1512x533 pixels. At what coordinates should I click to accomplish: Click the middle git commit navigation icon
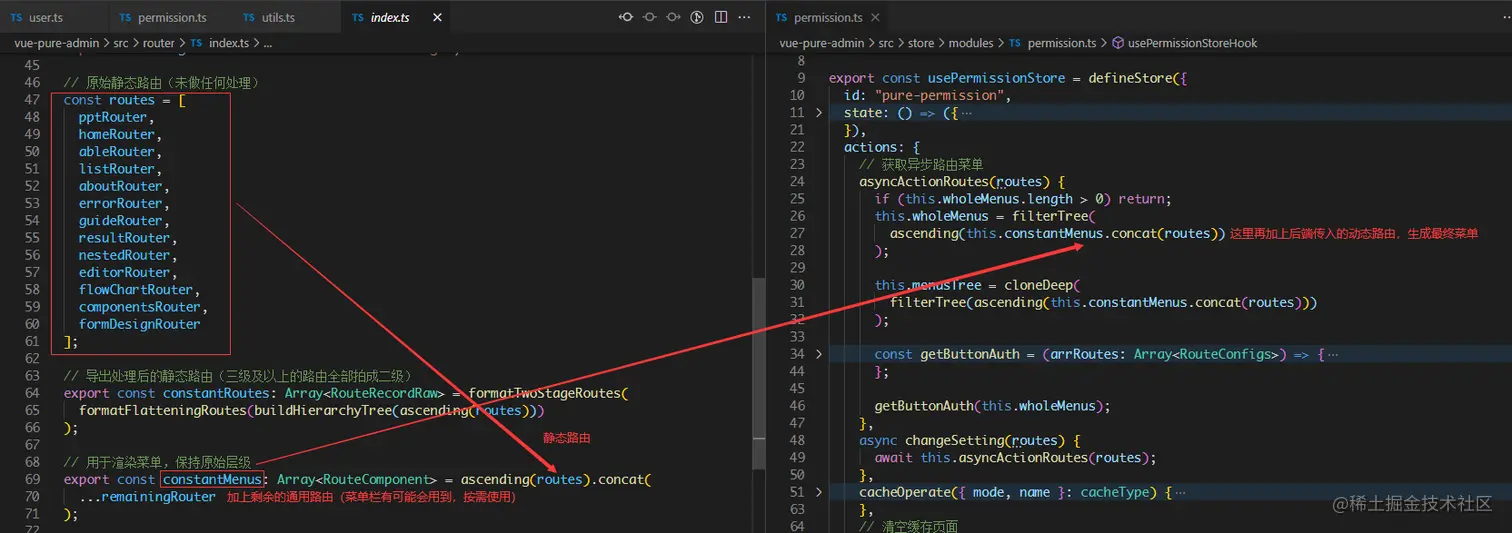(x=650, y=17)
